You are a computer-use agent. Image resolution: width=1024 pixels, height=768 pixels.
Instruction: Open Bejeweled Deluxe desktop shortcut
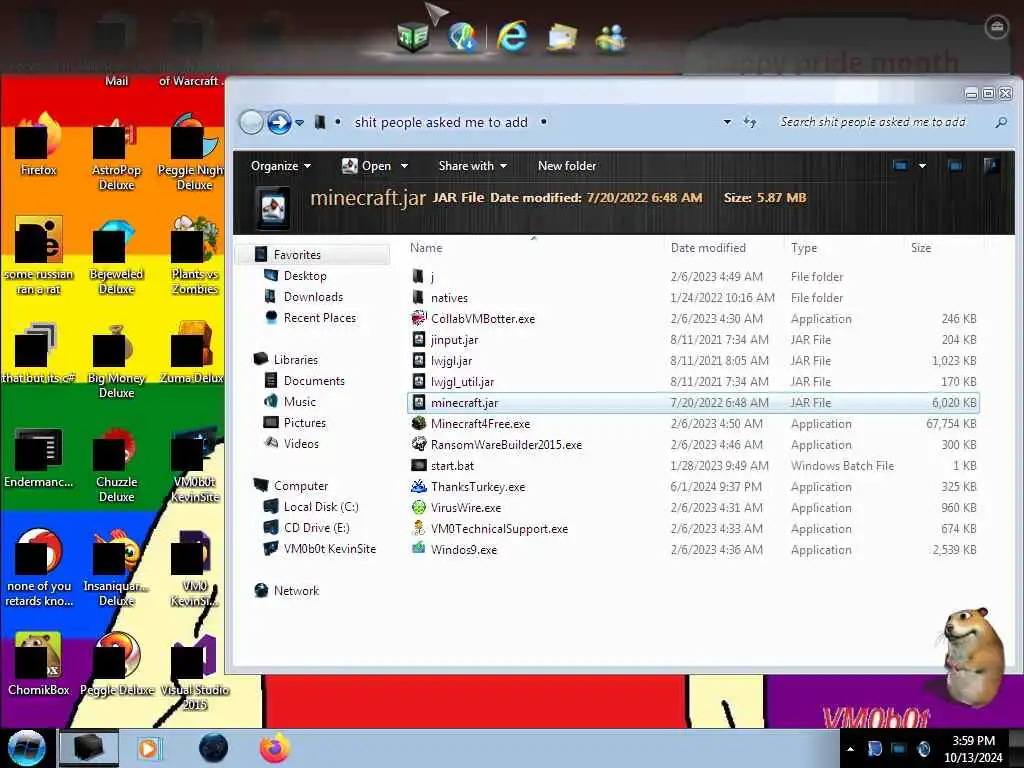(x=116, y=257)
